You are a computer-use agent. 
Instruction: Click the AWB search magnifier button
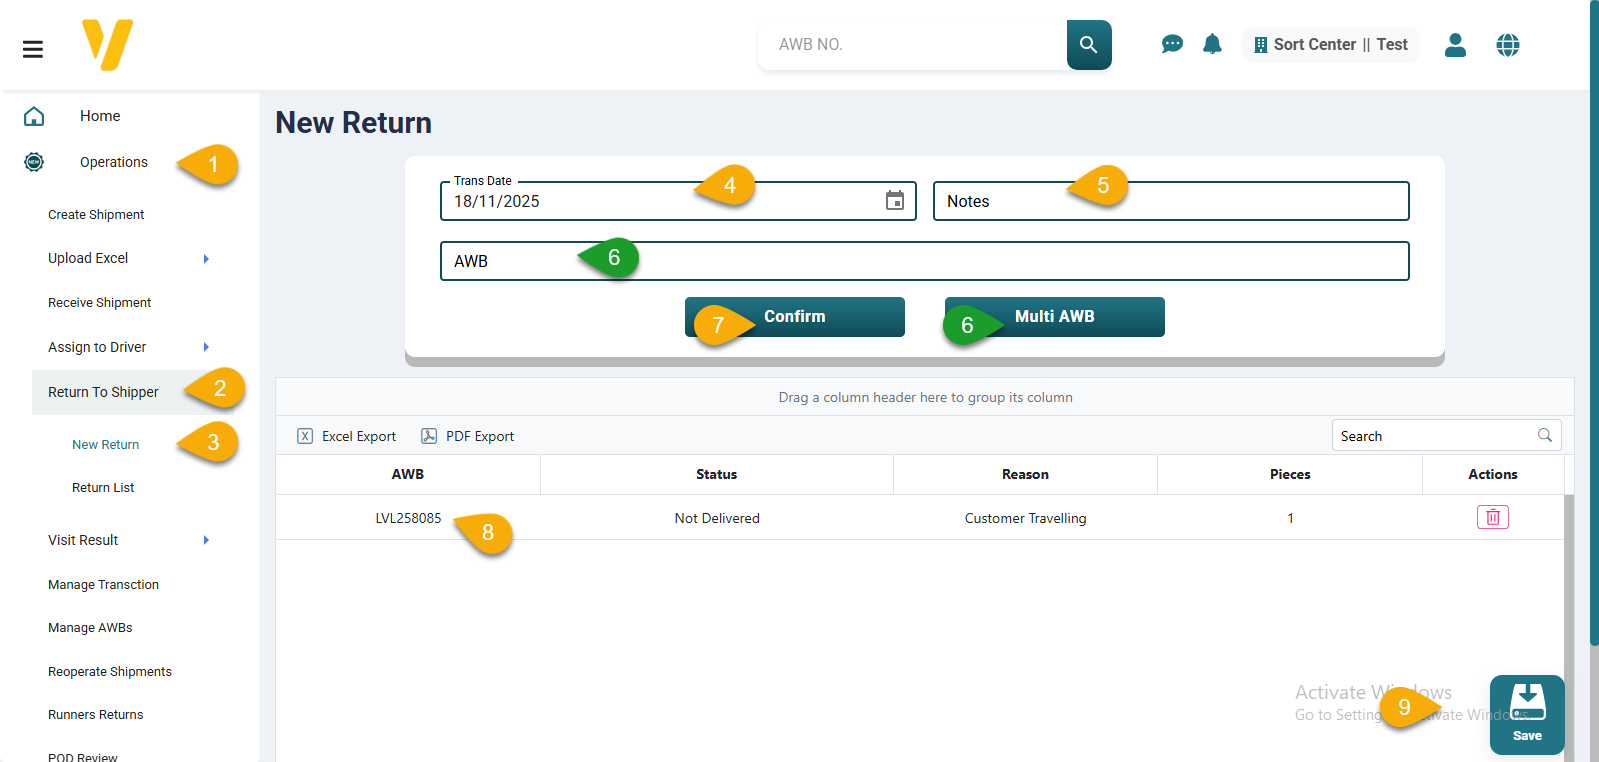[1088, 45]
